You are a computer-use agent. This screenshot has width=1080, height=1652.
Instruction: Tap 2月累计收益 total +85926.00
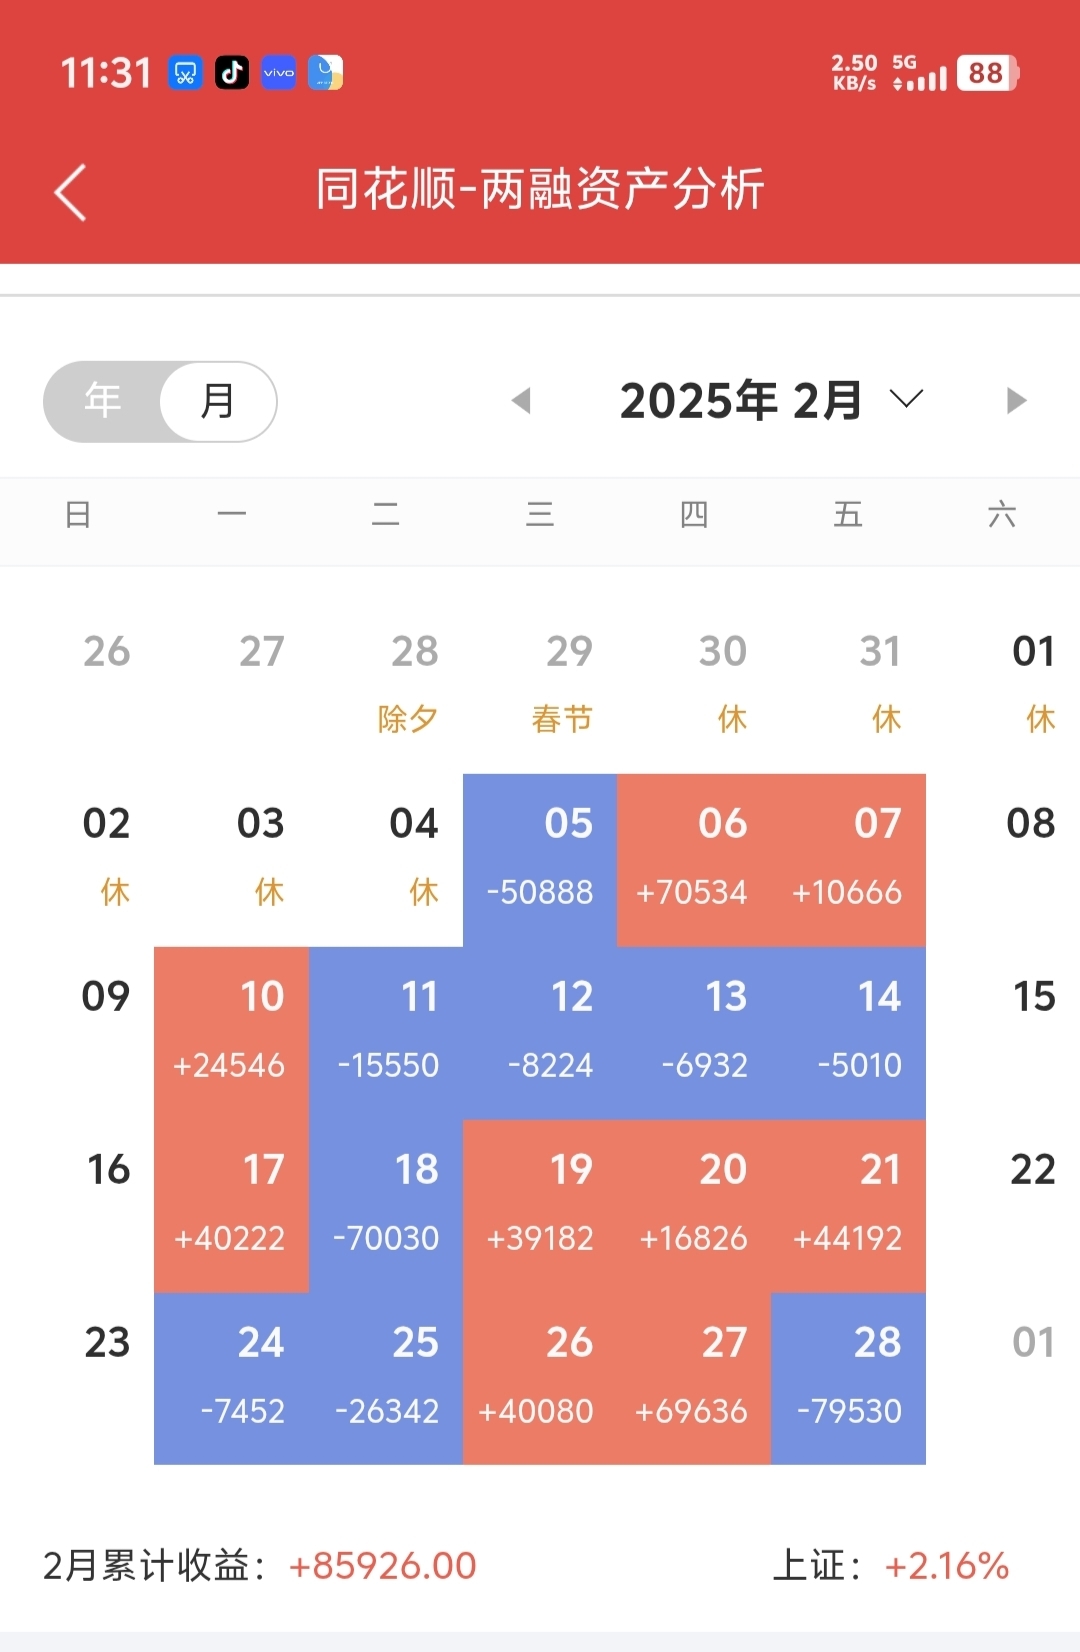(x=382, y=1566)
